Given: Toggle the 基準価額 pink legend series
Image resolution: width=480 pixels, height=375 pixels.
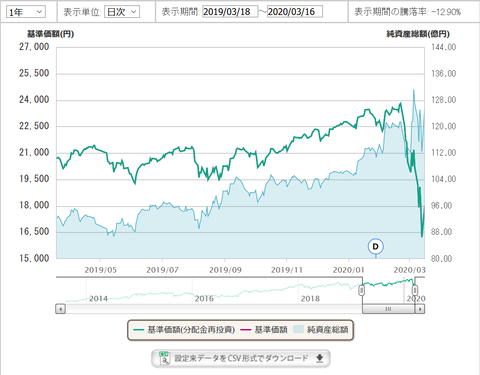Looking at the screenshot, I should (x=263, y=330).
